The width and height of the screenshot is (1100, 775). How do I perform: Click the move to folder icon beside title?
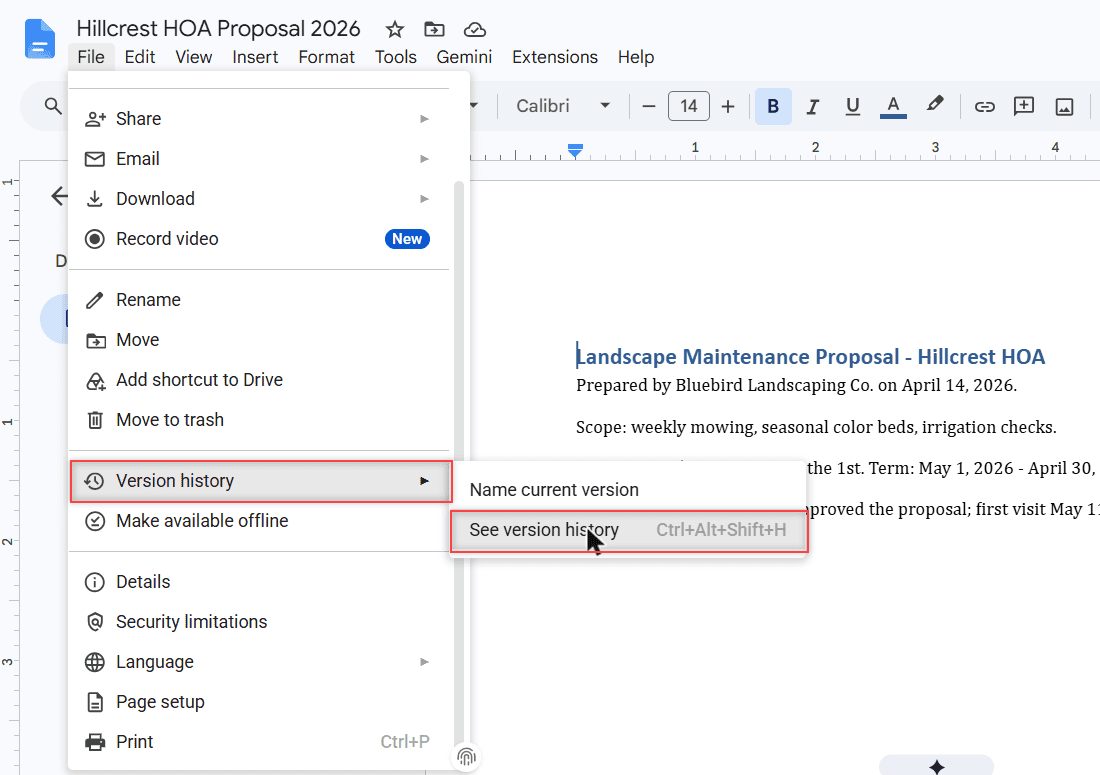pos(434,29)
